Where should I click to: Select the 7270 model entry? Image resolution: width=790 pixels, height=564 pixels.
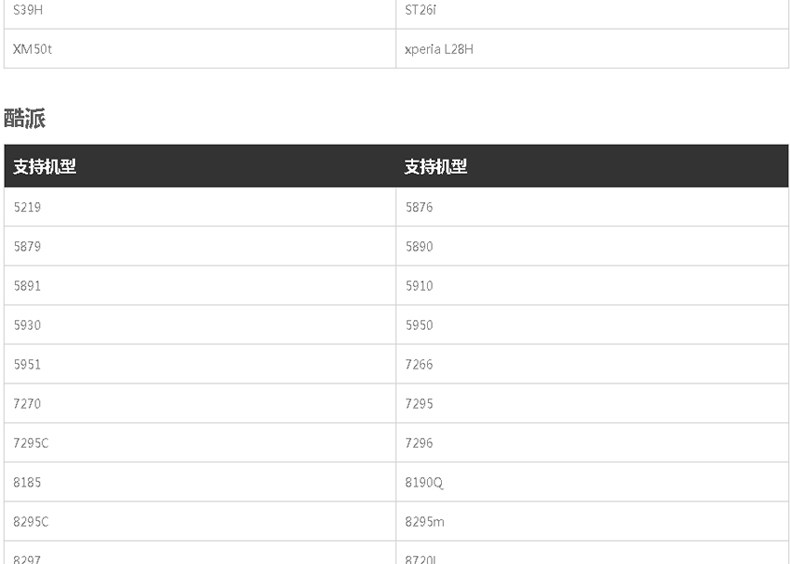coord(27,404)
